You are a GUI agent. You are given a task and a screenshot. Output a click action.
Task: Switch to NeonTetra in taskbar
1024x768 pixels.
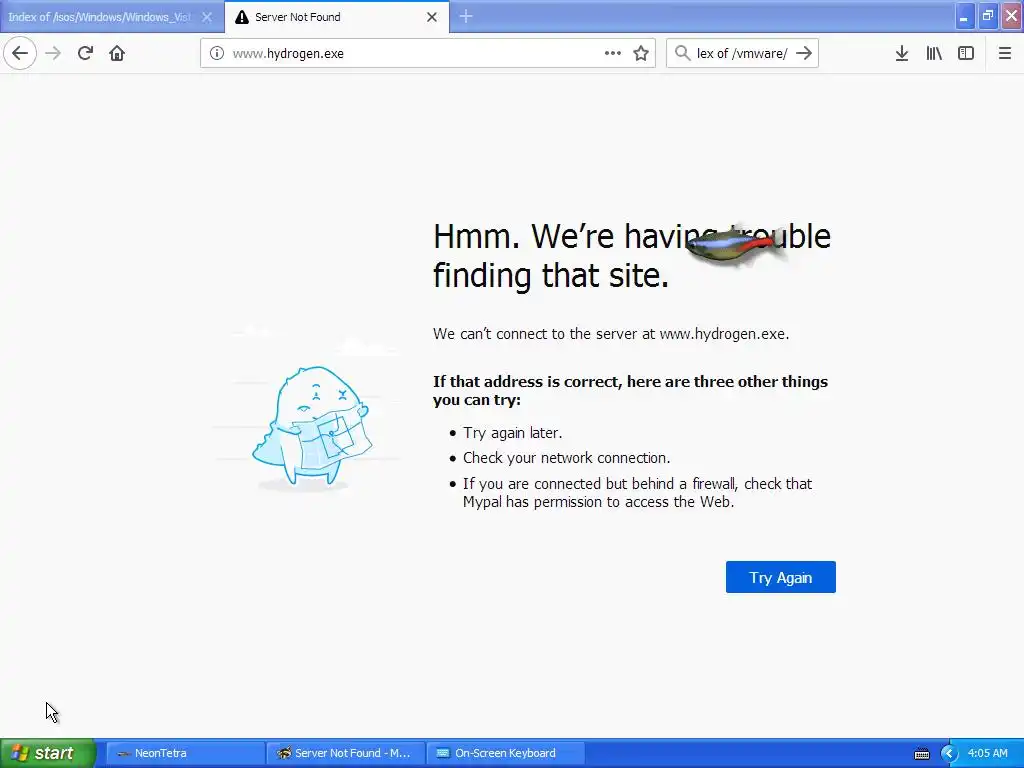(x=185, y=753)
